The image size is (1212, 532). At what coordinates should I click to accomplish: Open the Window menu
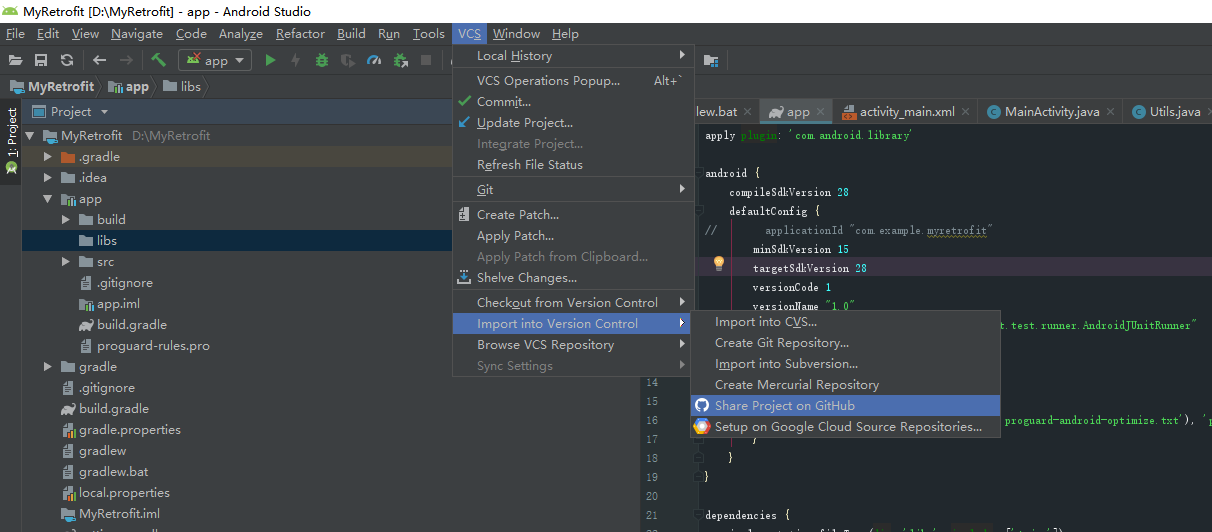pyautogui.click(x=516, y=33)
